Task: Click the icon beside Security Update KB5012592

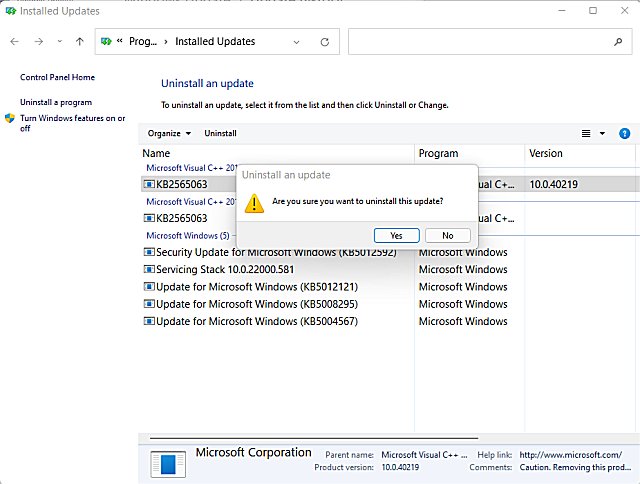Action: pyautogui.click(x=149, y=252)
